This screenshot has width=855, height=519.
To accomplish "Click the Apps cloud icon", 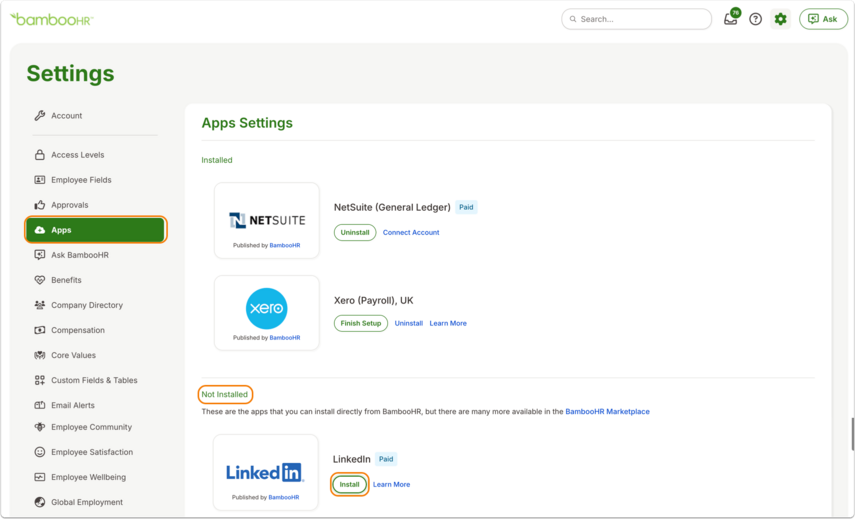I will pyautogui.click(x=40, y=230).
